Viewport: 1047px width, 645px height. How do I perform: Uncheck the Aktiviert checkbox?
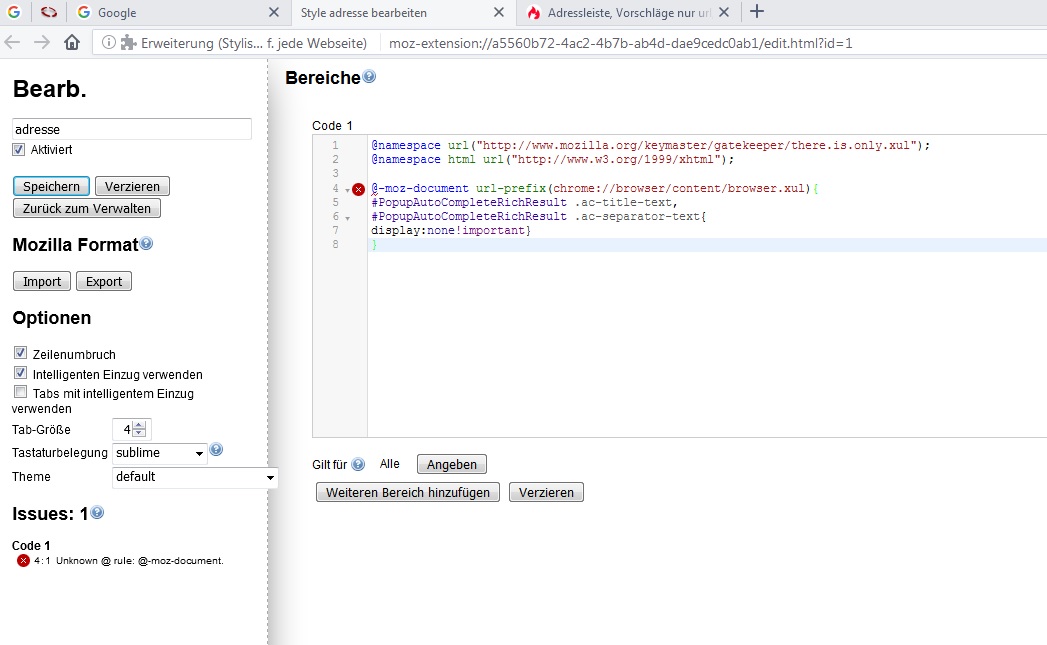[19, 149]
